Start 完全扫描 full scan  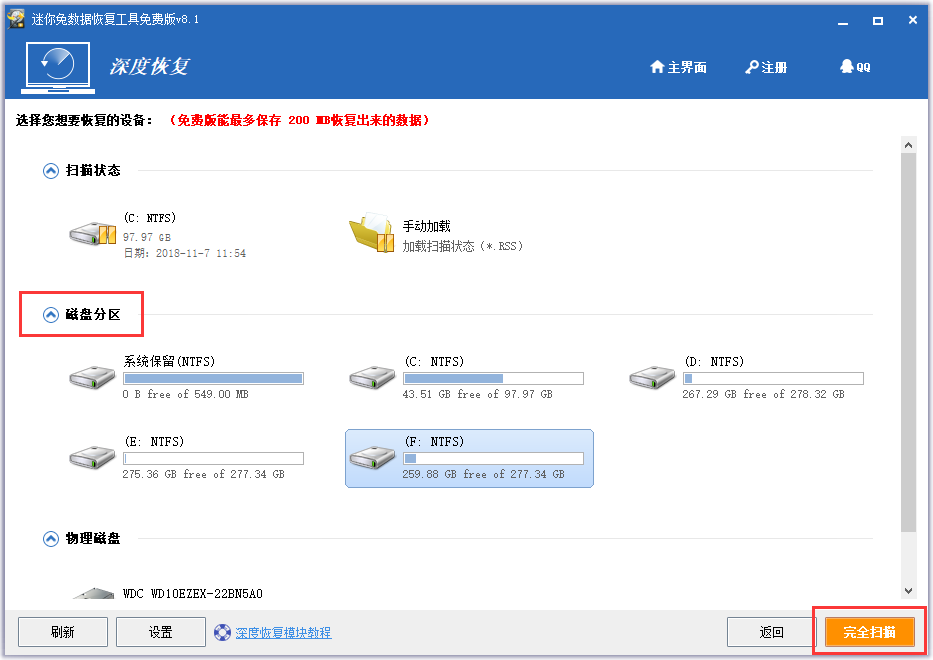[869, 632]
